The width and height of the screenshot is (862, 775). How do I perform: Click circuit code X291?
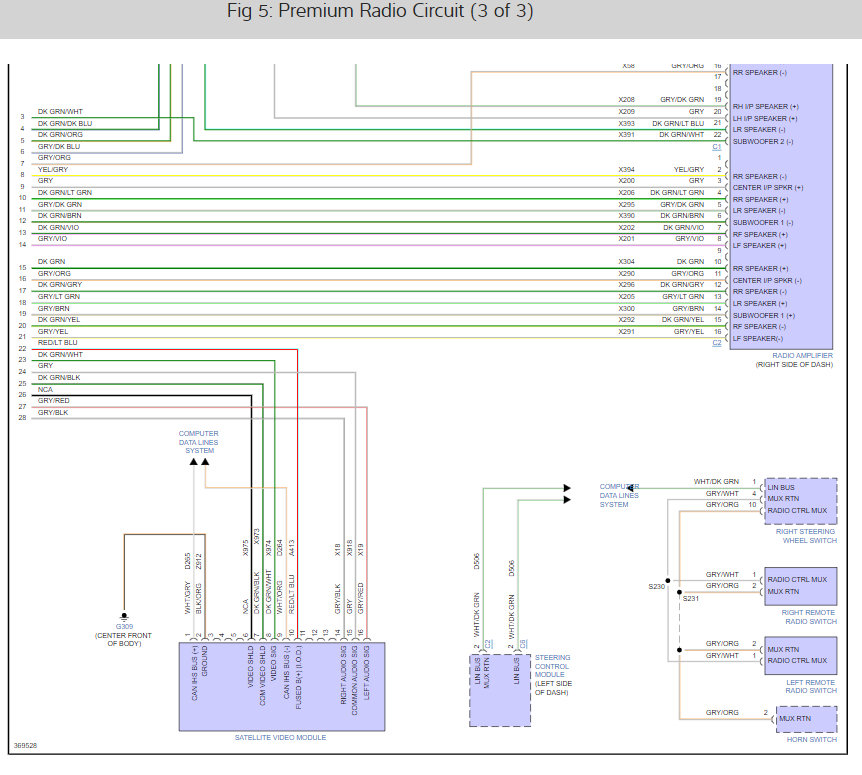coord(626,331)
